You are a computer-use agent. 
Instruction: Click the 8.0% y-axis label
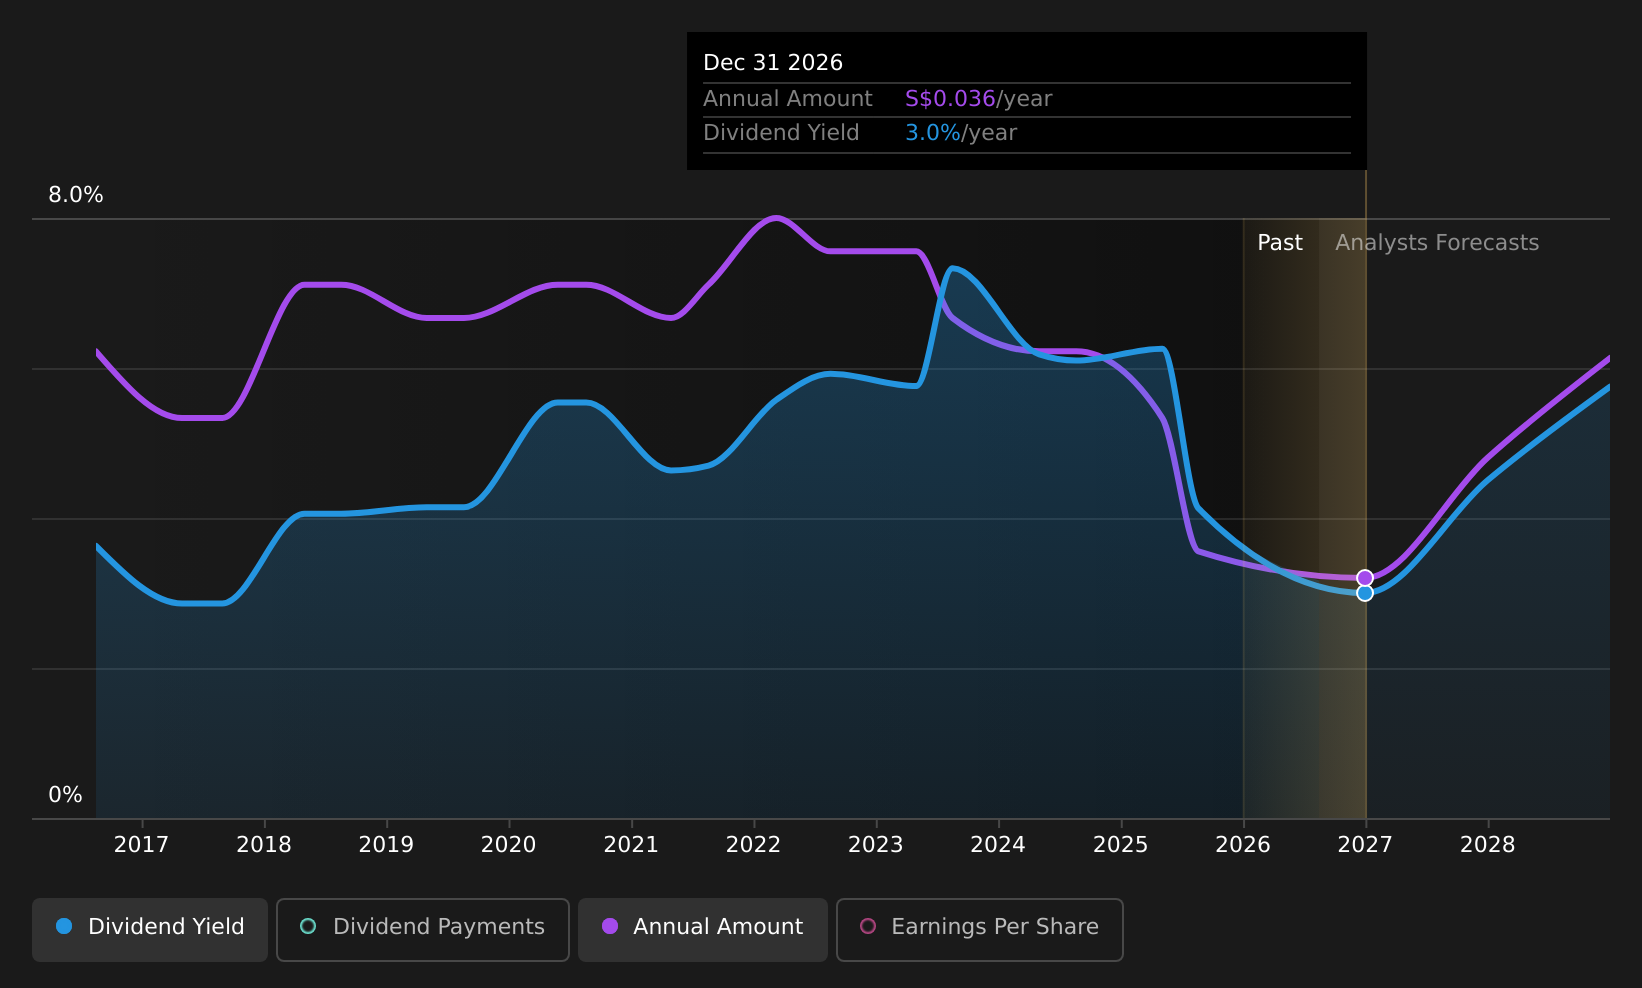76,195
